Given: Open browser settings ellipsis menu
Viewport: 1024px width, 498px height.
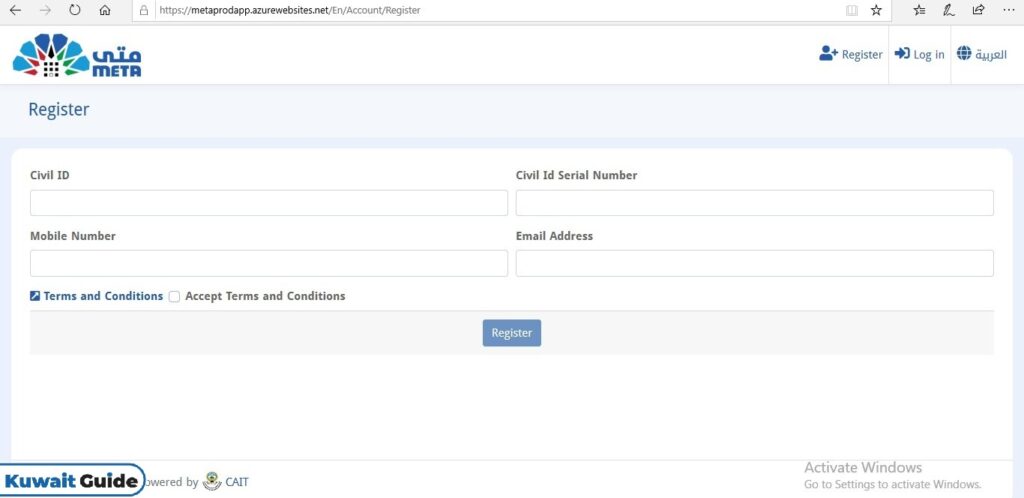Looking at the screenshot, I should pos(1008,10).
